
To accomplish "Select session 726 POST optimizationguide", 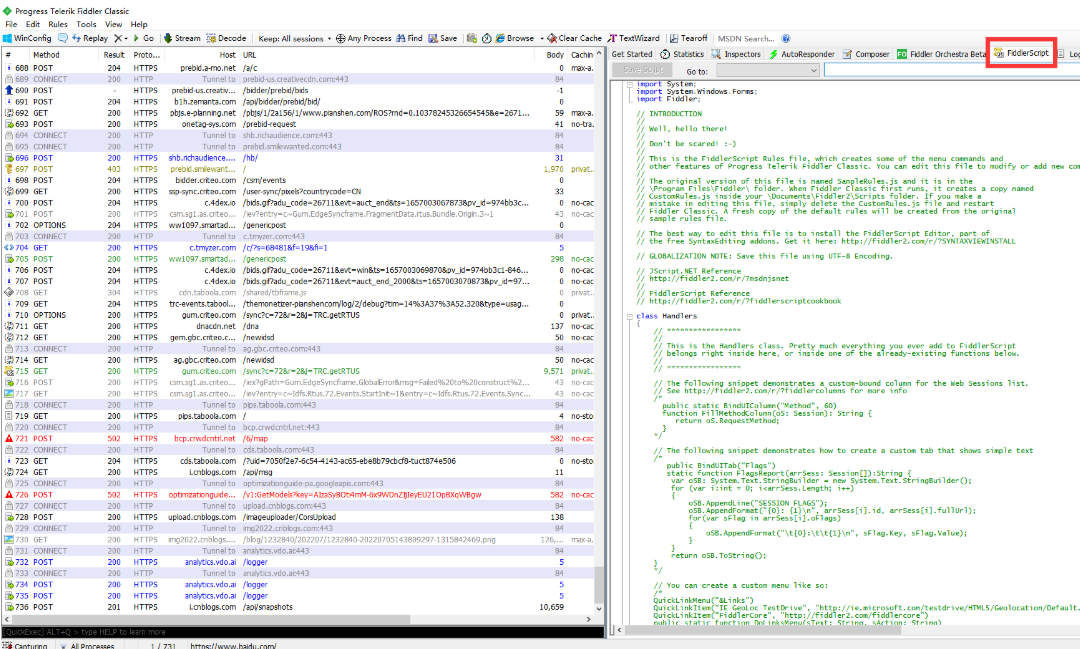I will click(x=298, y=495).
